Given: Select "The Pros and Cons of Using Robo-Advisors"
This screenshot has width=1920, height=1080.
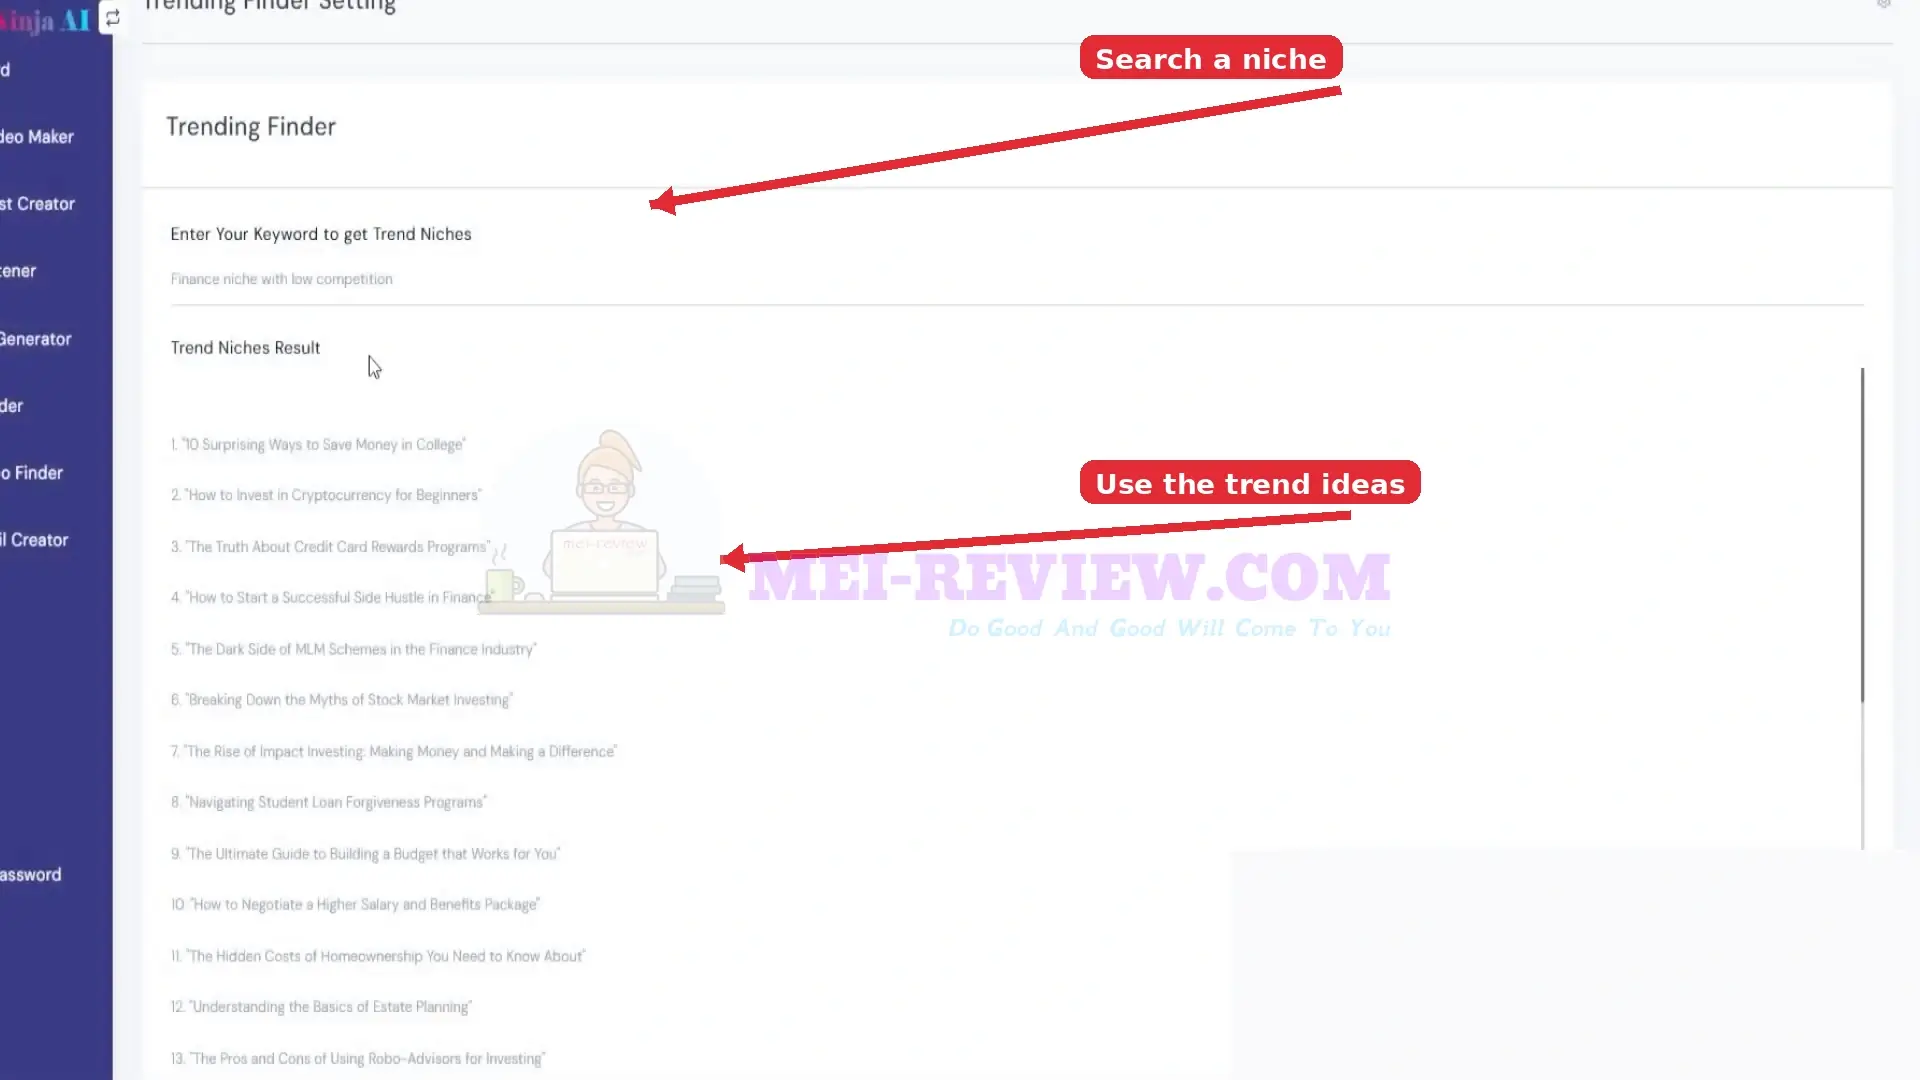Looking at the screenshot, I should click(358, 1059).
